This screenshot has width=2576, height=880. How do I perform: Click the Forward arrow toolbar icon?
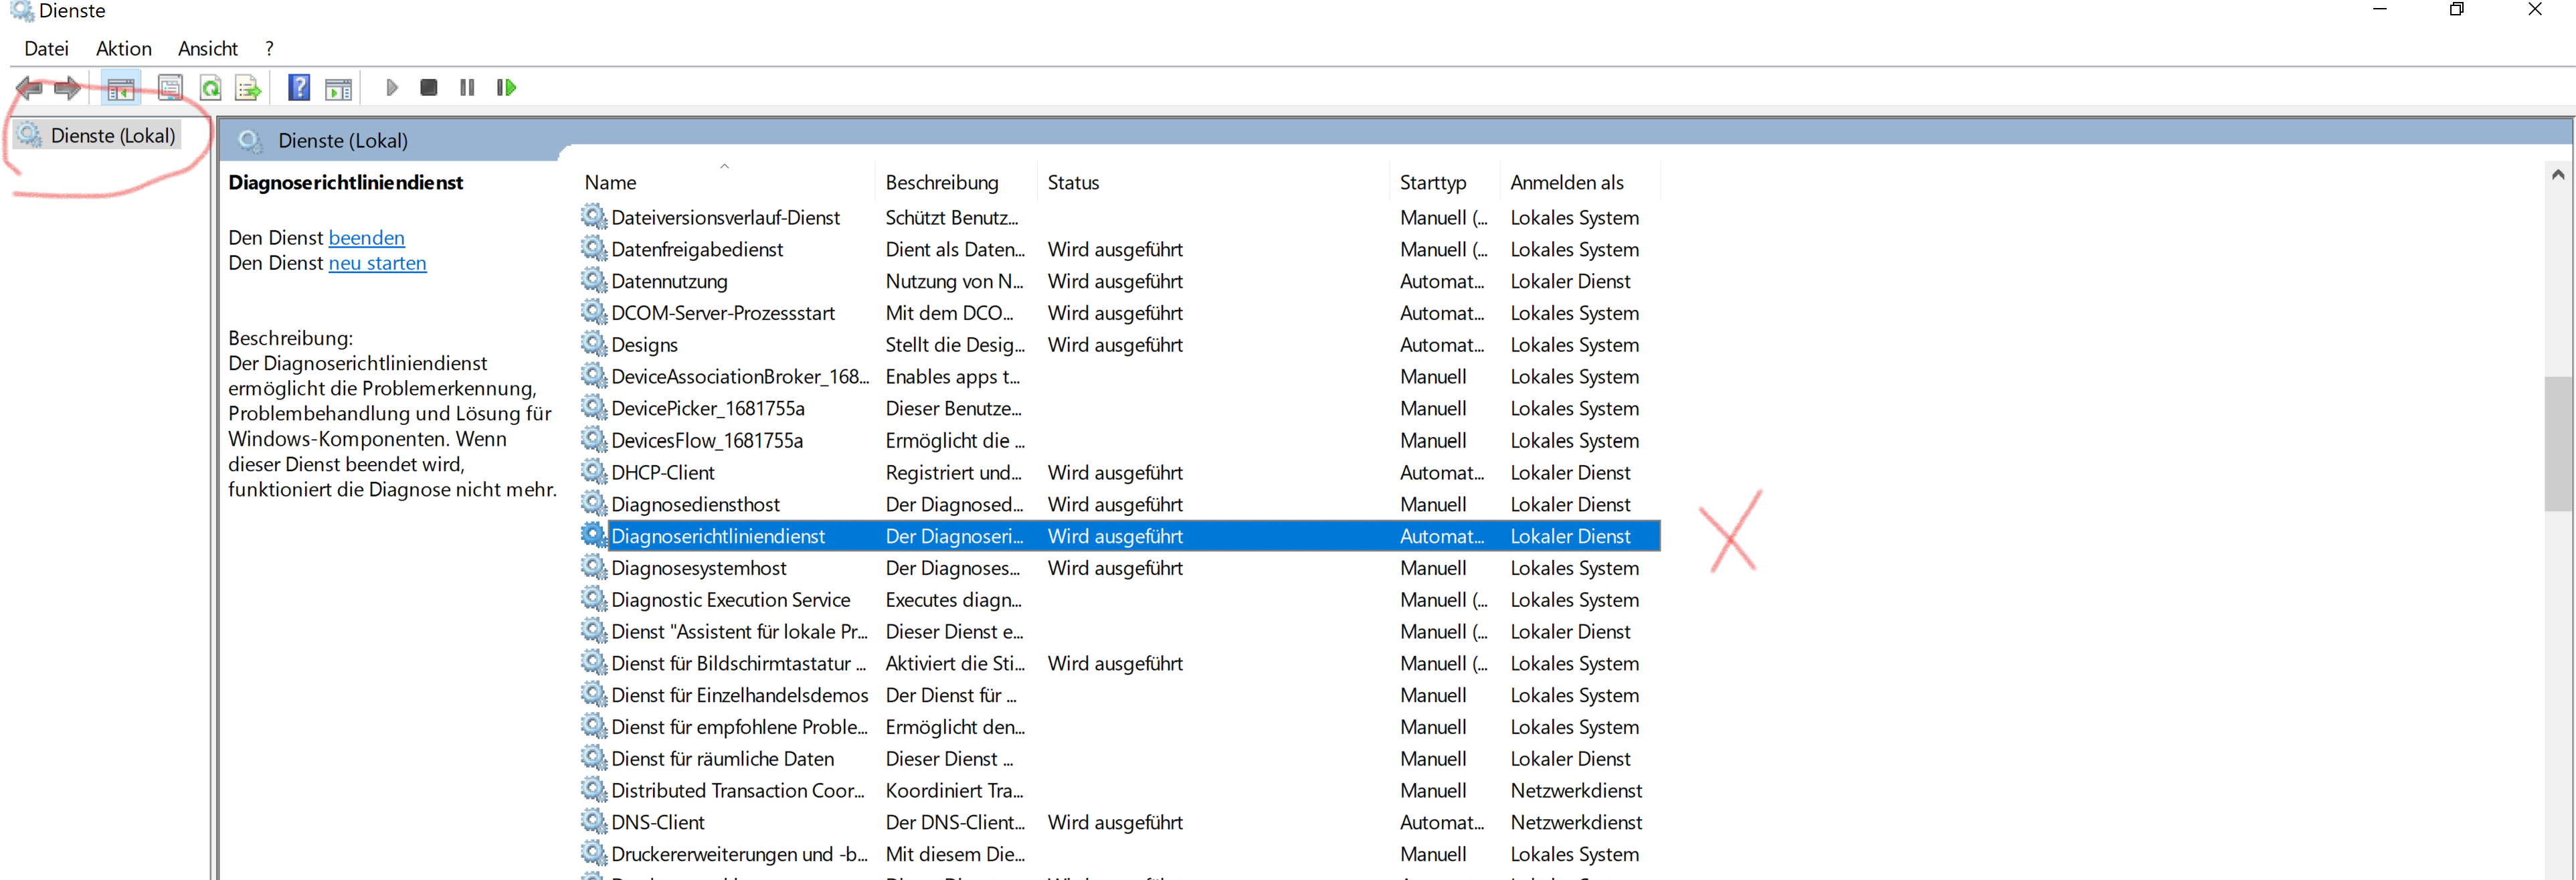coord(68,88)
